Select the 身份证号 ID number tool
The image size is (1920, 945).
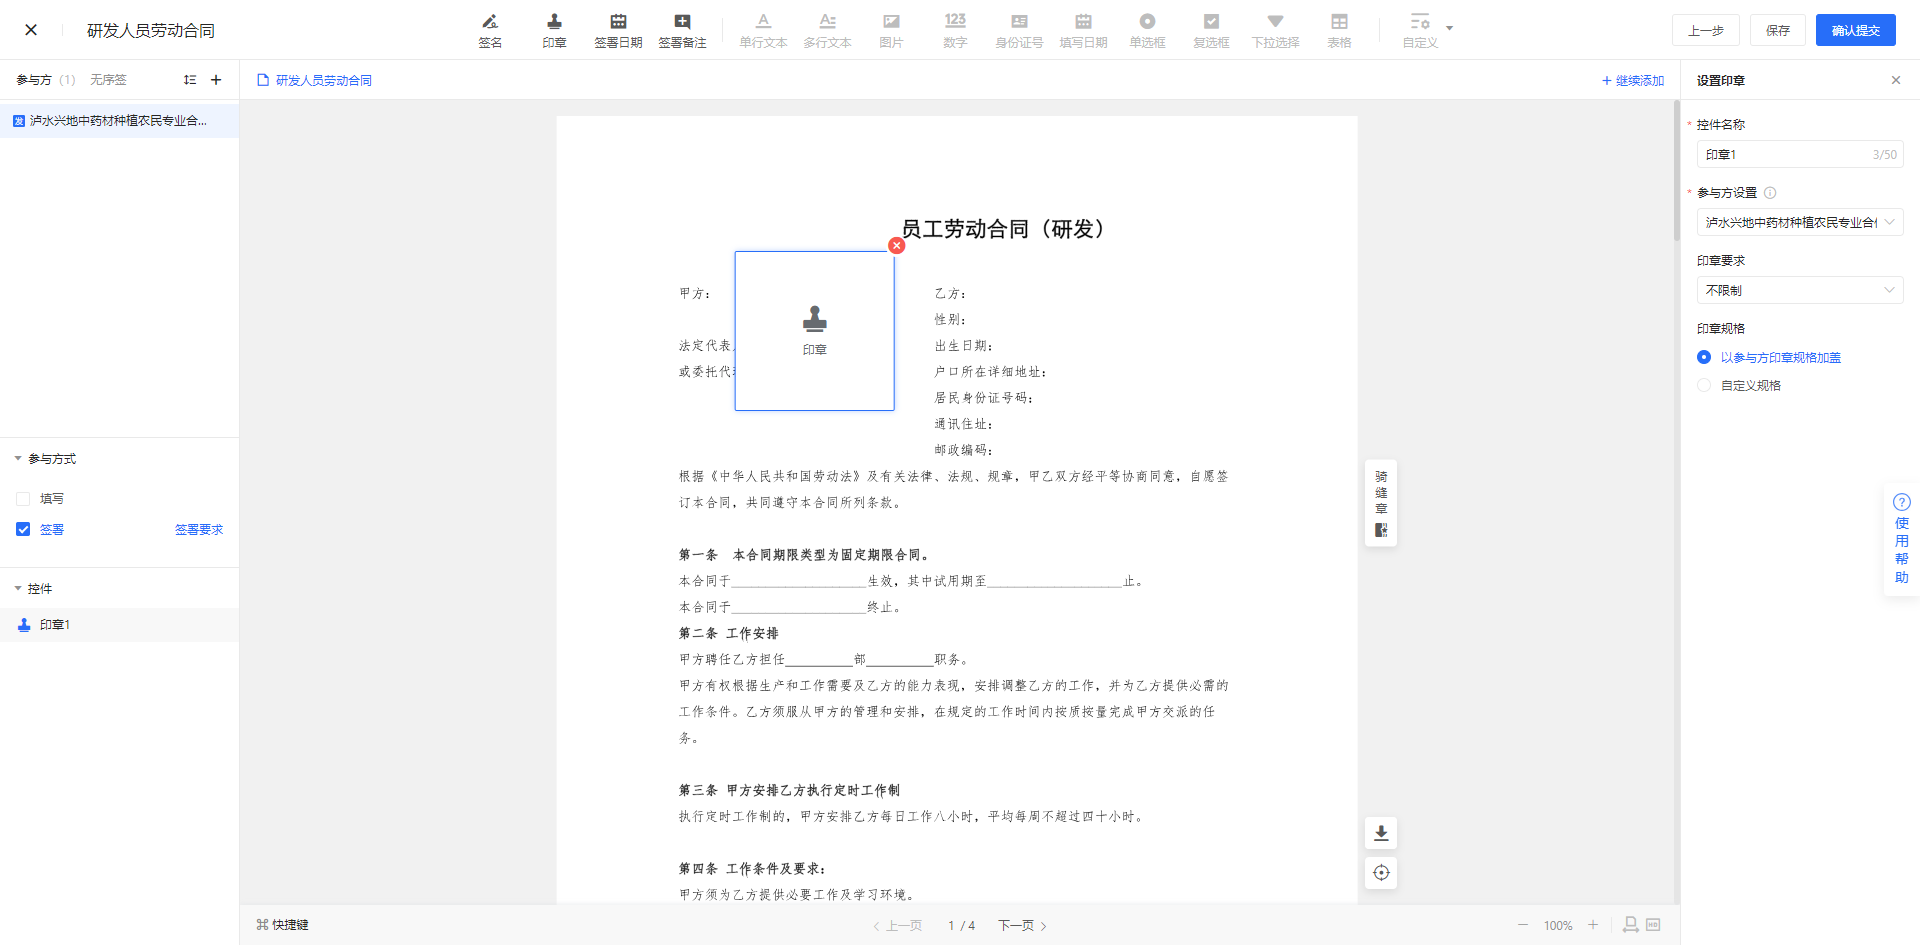[1019, 31]
